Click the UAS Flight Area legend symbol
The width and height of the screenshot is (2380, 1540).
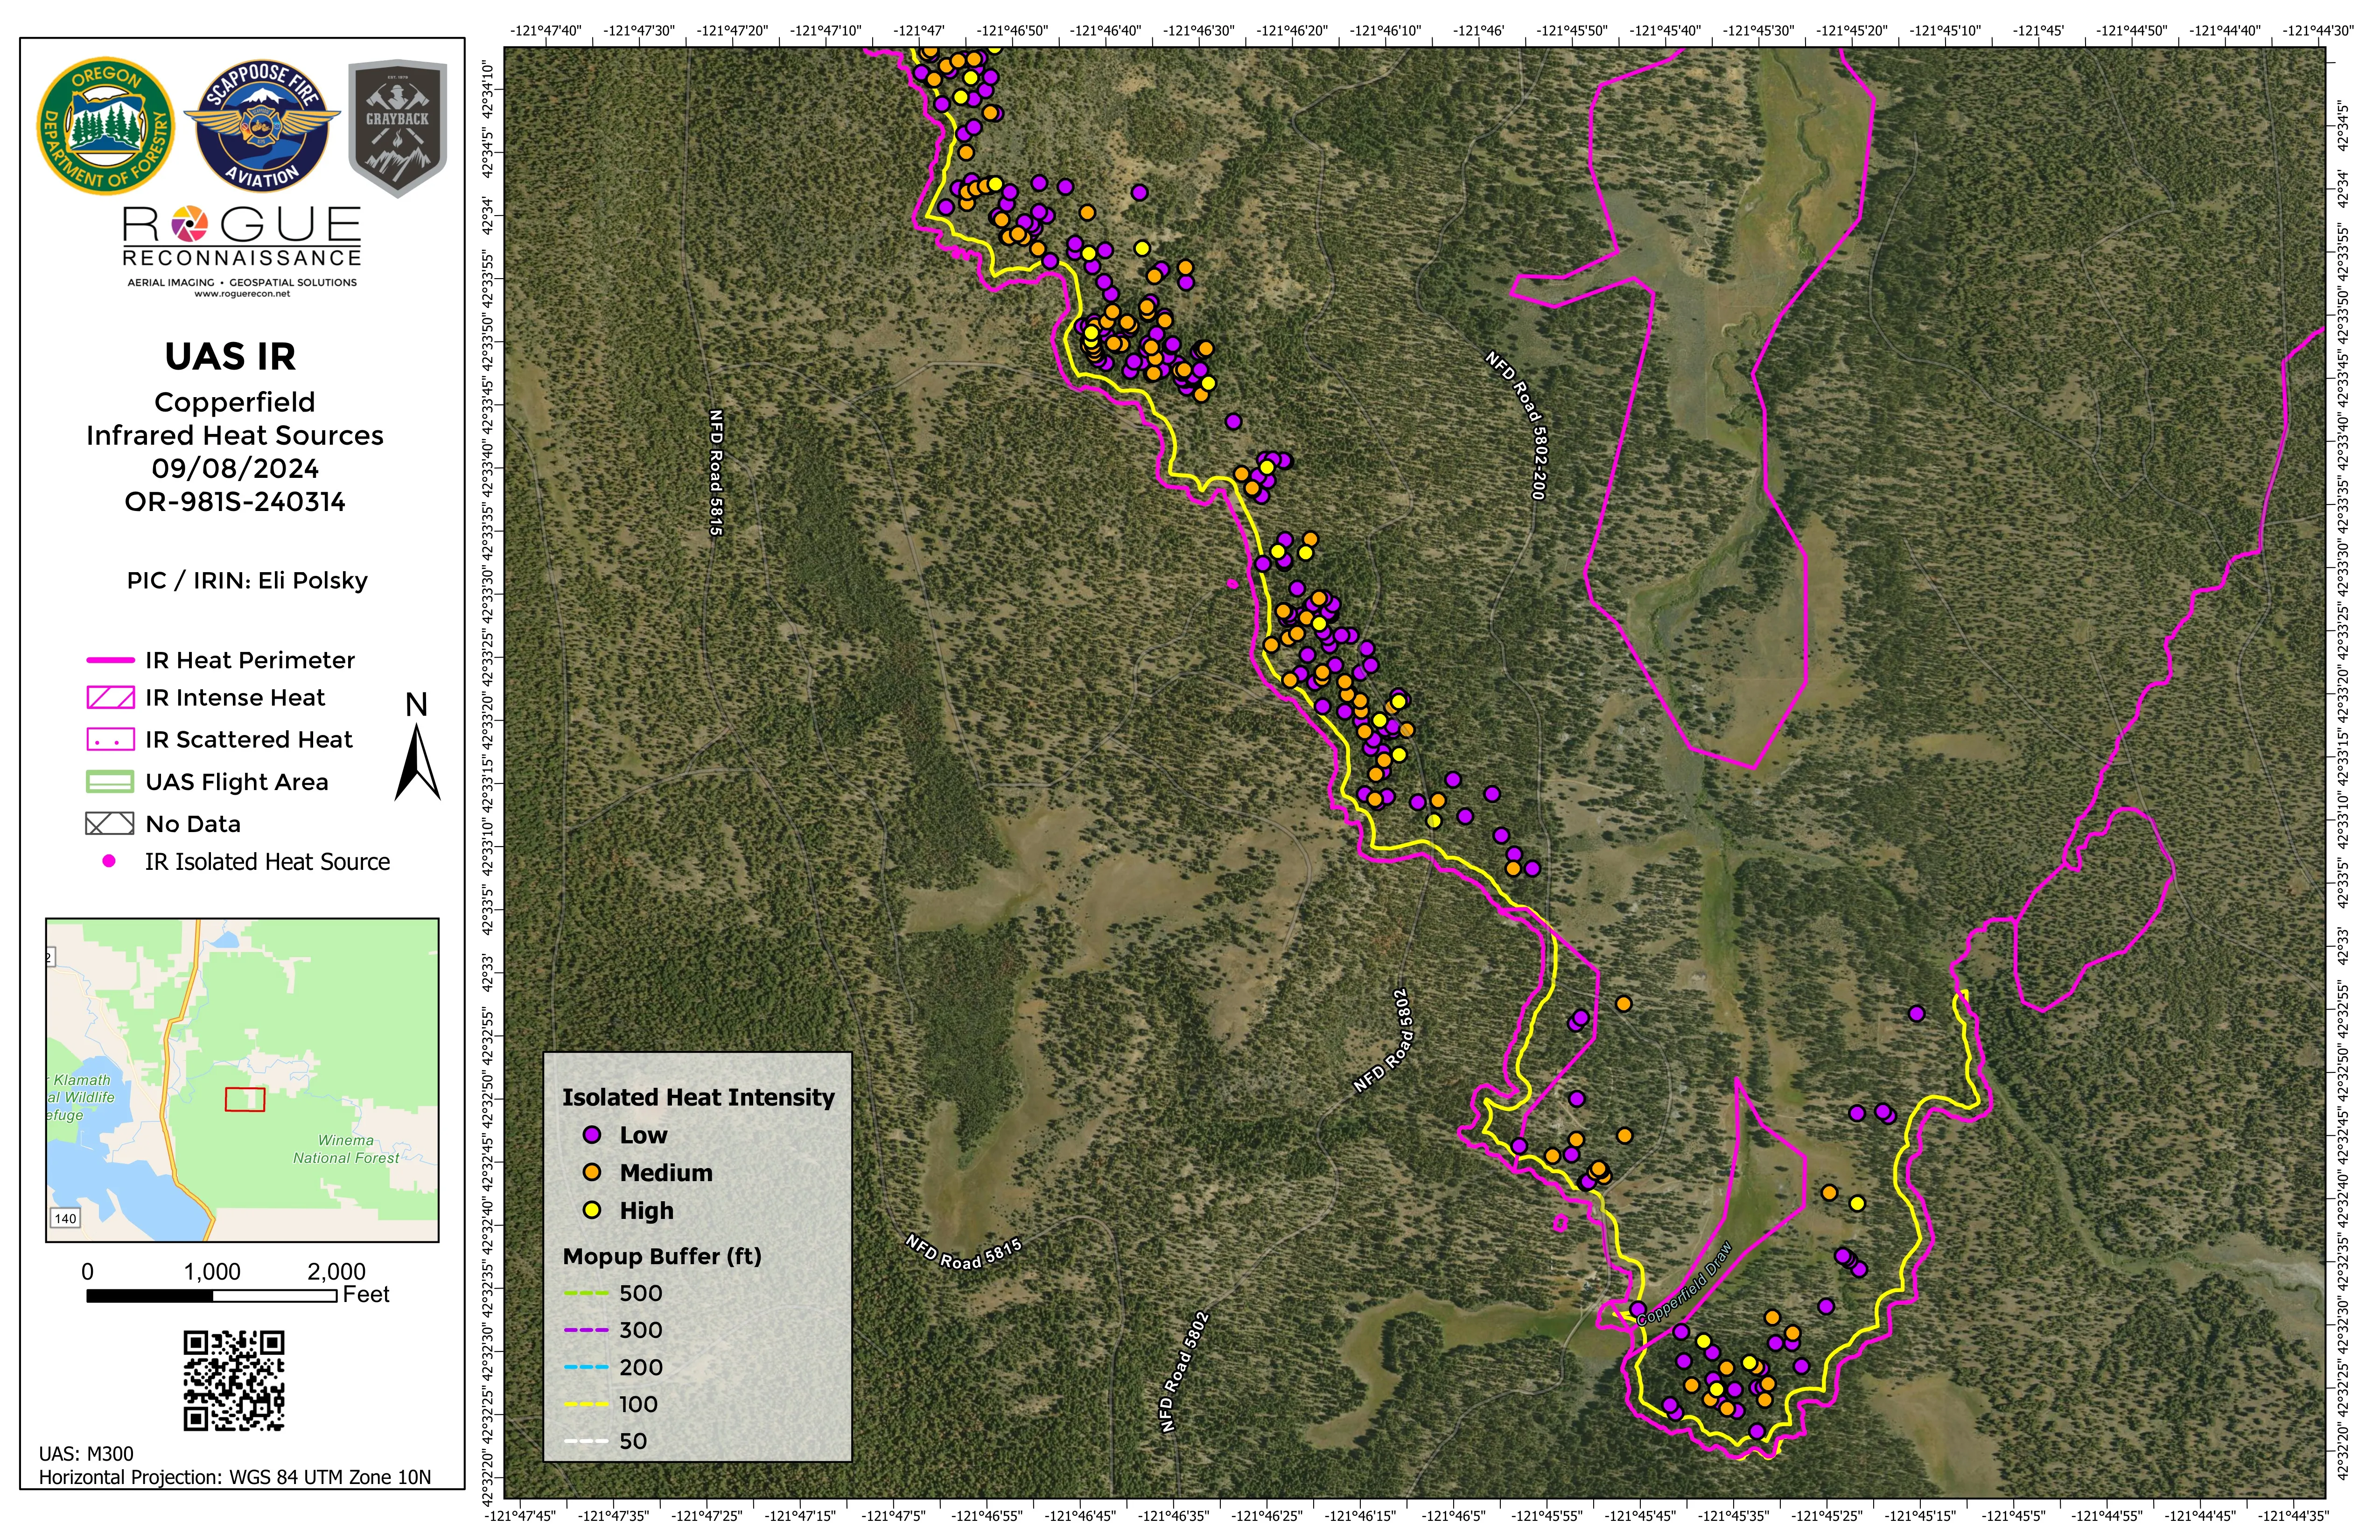(110, 782)
